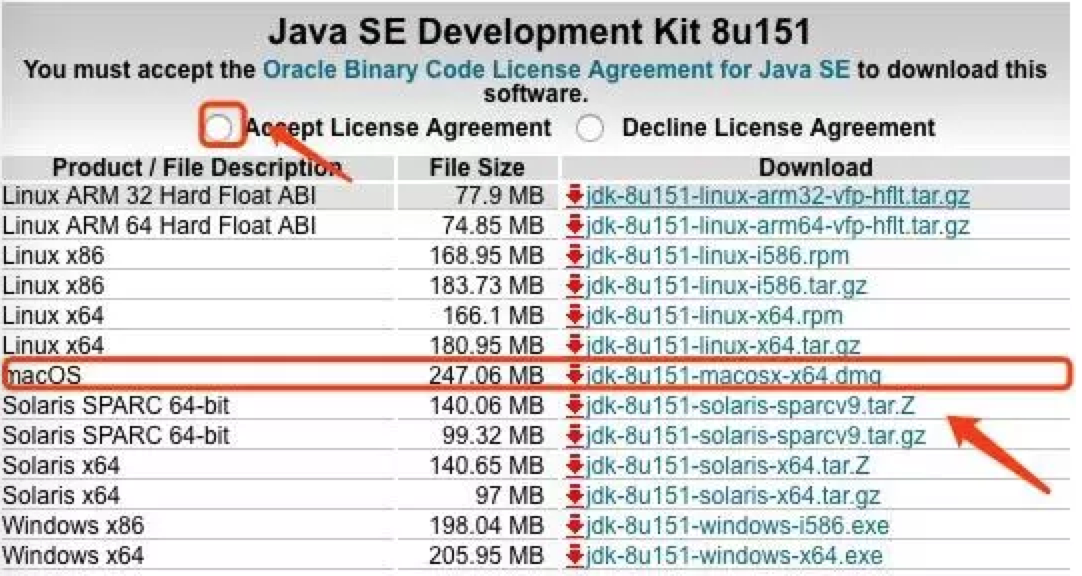Download jdk-8u151-windows-x64.exe
This screenshot has width=1082, height=576.
point(735,556)
